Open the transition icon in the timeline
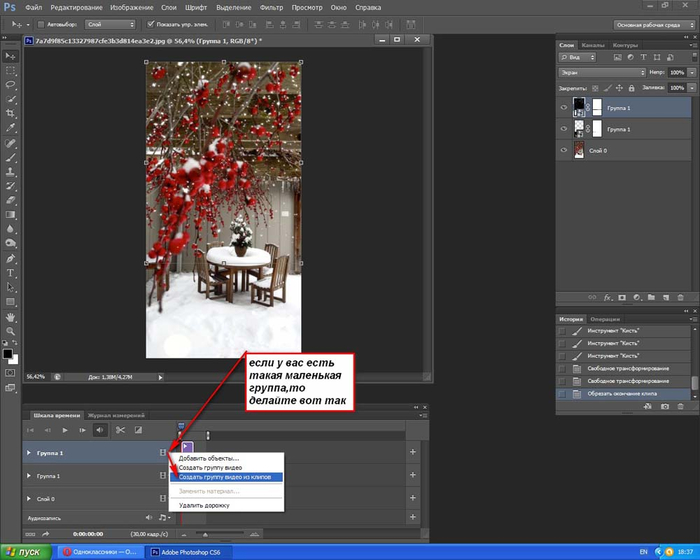This screenshot has height=560, width=700. point(138,430)
